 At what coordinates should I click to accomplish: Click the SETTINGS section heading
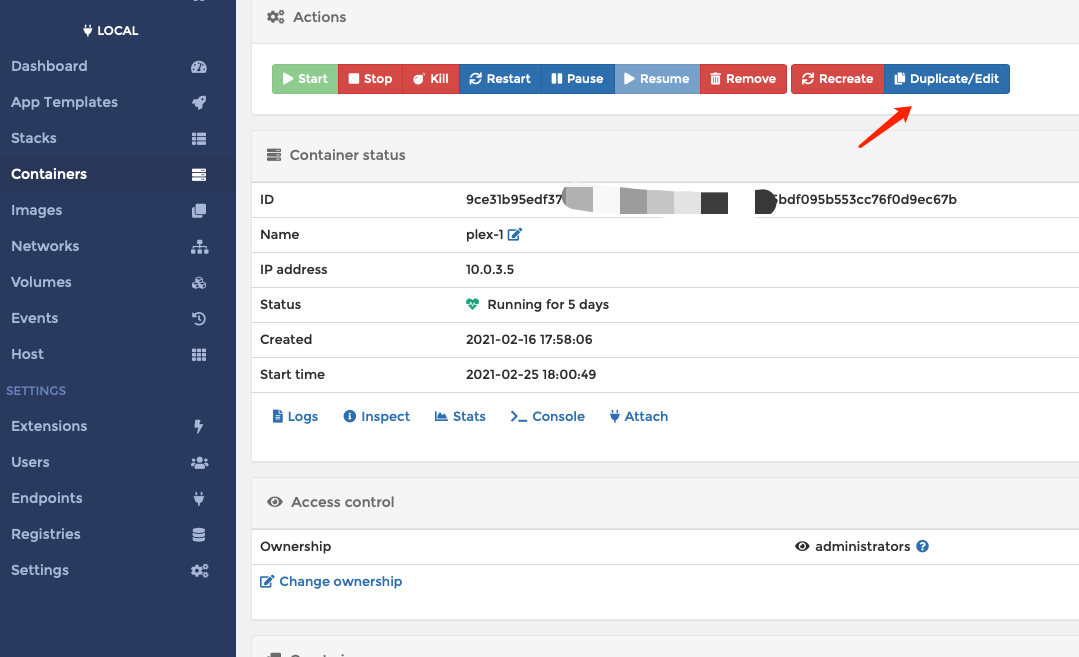(36, 391)
